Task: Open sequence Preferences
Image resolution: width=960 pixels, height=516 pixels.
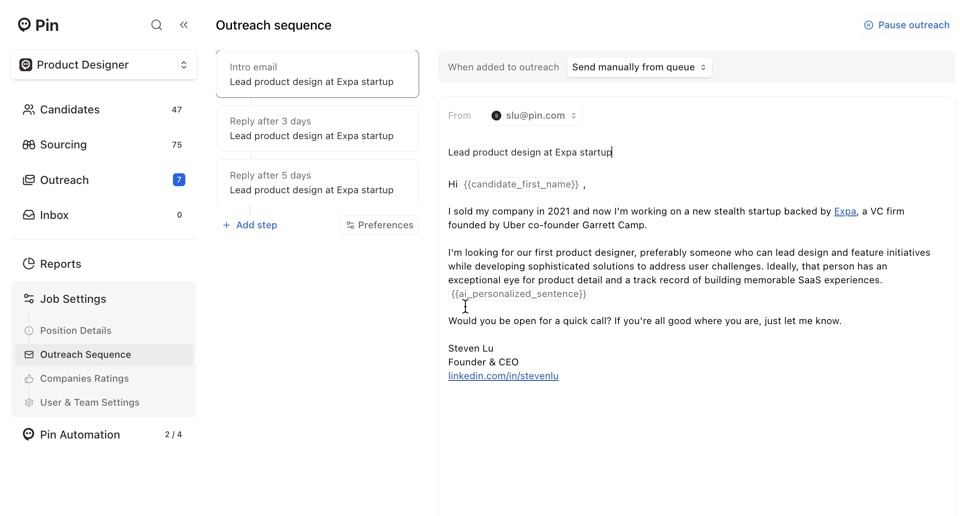Action: (379, 225)
